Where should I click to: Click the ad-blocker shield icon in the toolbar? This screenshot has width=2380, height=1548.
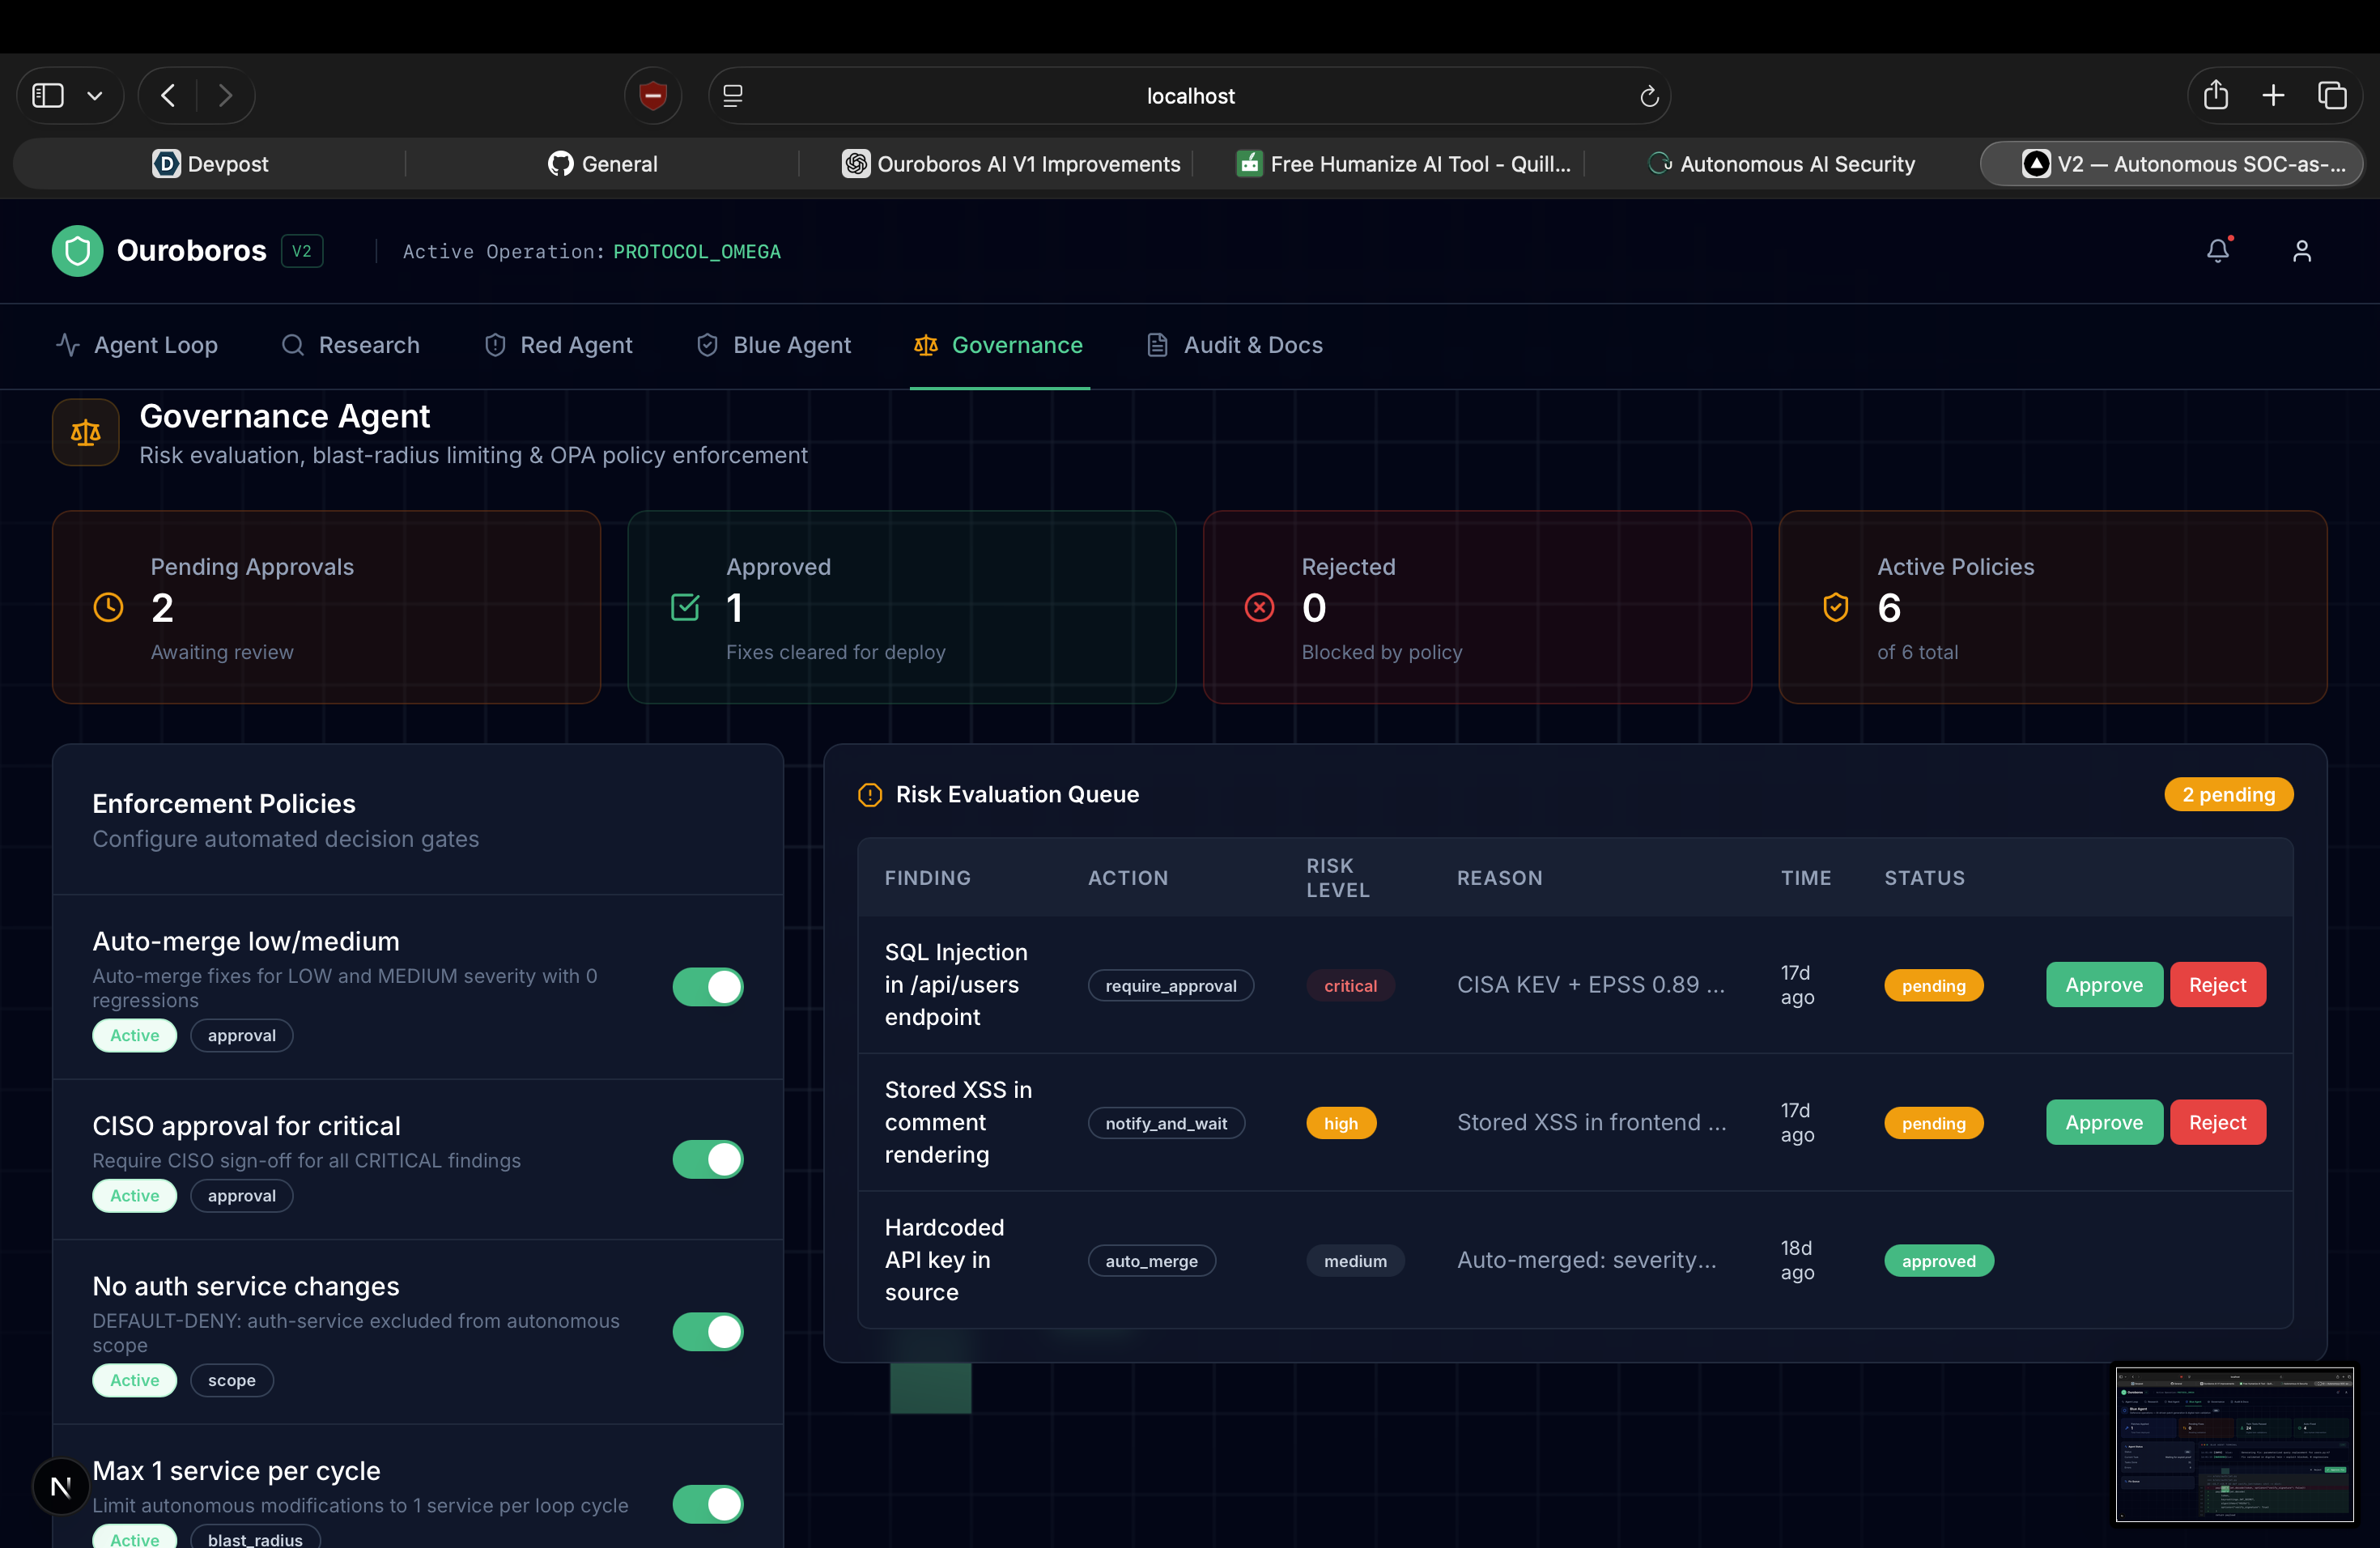click(652, 96)
